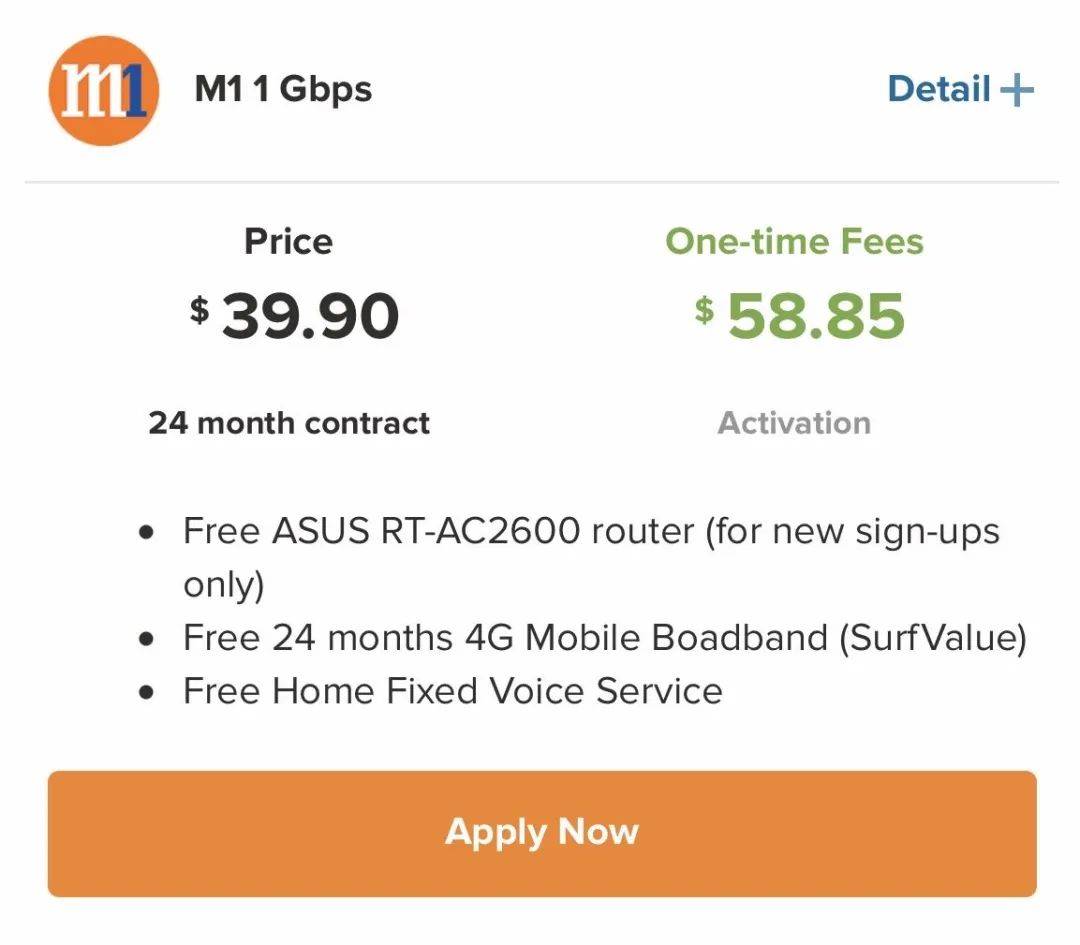Open the Detail link
The height and width of the screenshot is (945, 1080).
coord(938,90)
